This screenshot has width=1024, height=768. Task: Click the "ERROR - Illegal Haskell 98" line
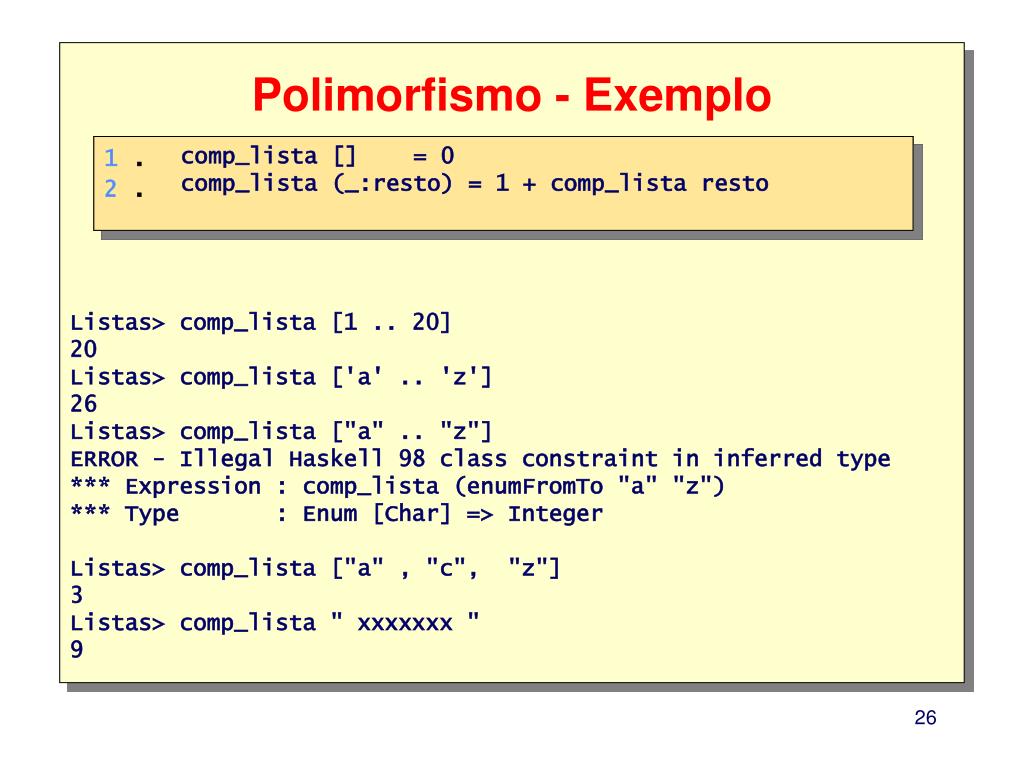480,459
